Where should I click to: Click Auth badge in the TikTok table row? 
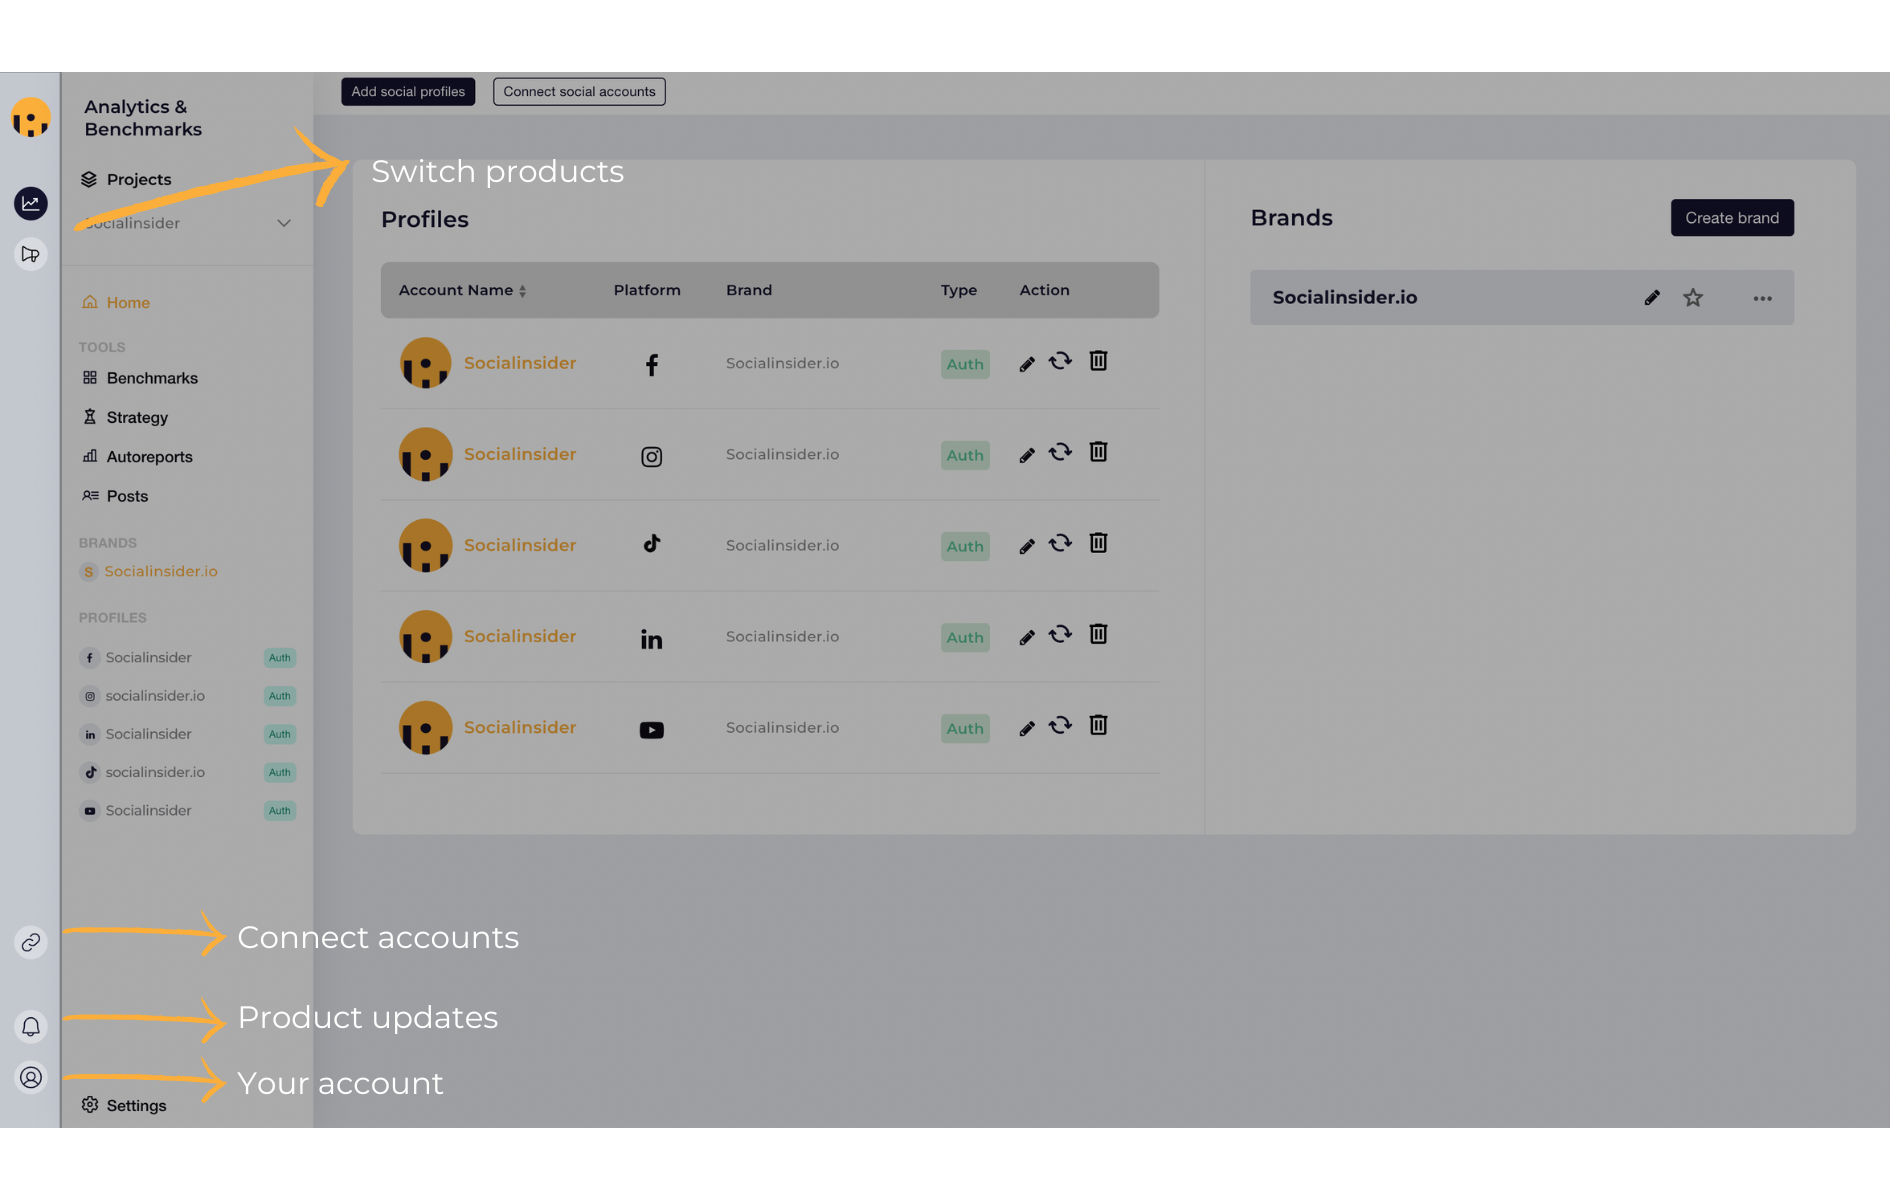pos(965,546)
